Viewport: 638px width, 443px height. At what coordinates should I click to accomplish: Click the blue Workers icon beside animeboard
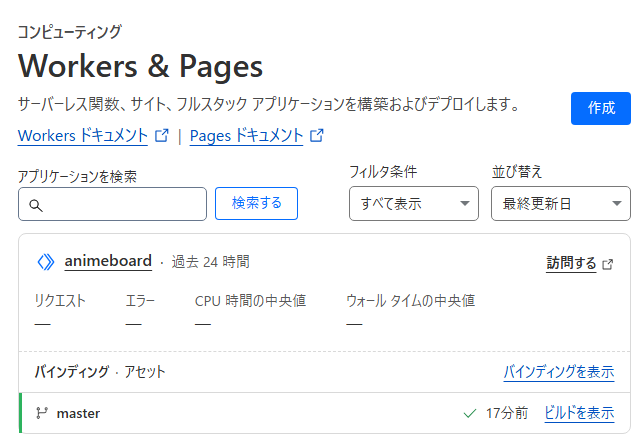(46, 262)
